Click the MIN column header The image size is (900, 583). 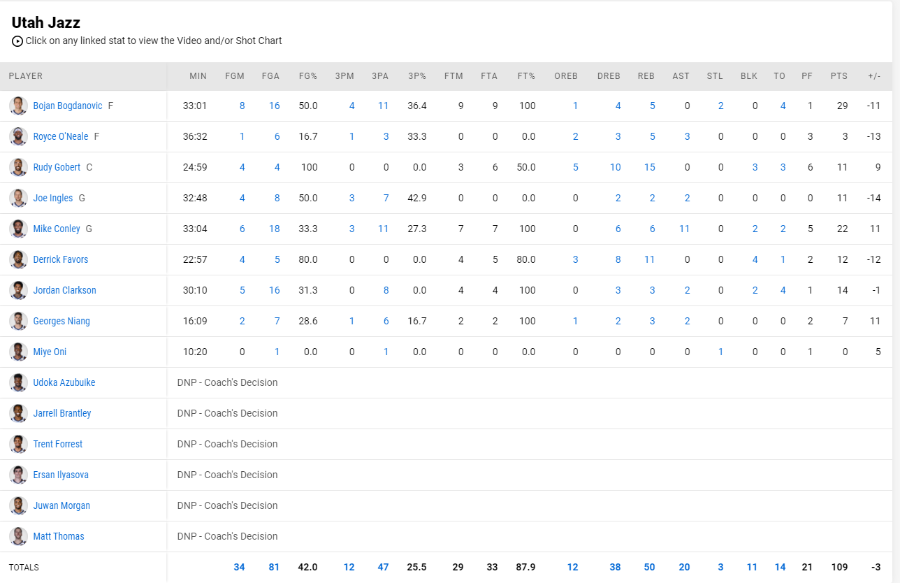(198, 76)
